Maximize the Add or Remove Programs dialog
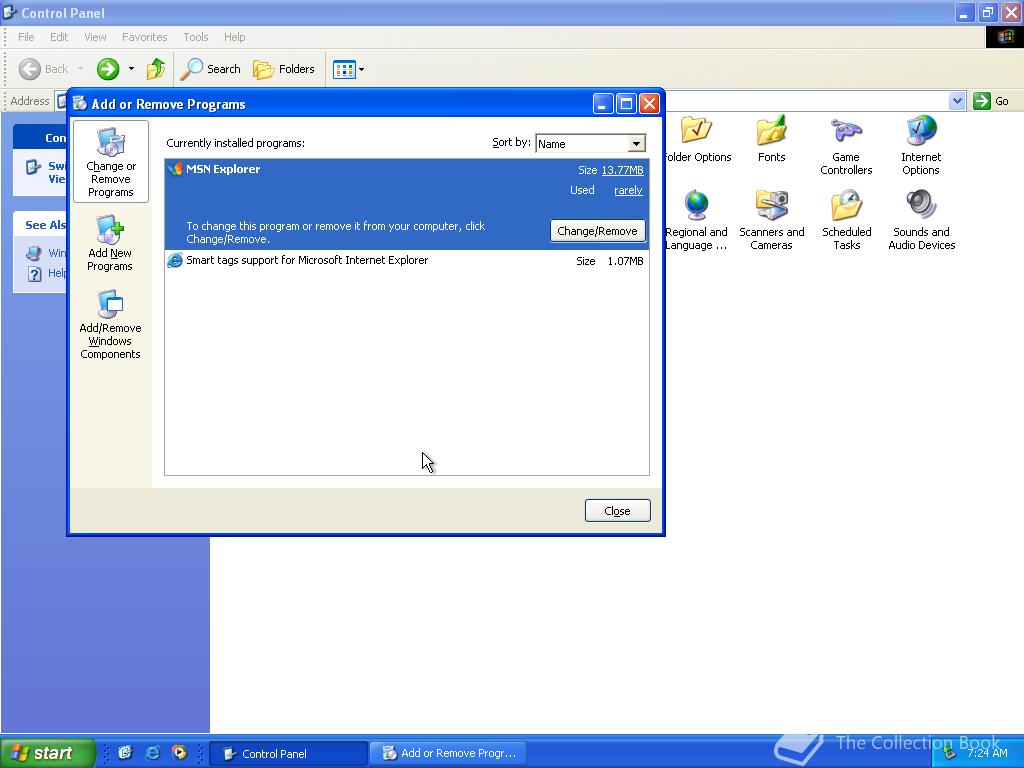The height and width of the screenshot is (768, 1024). pyautogui.click(x=626, y=104)
